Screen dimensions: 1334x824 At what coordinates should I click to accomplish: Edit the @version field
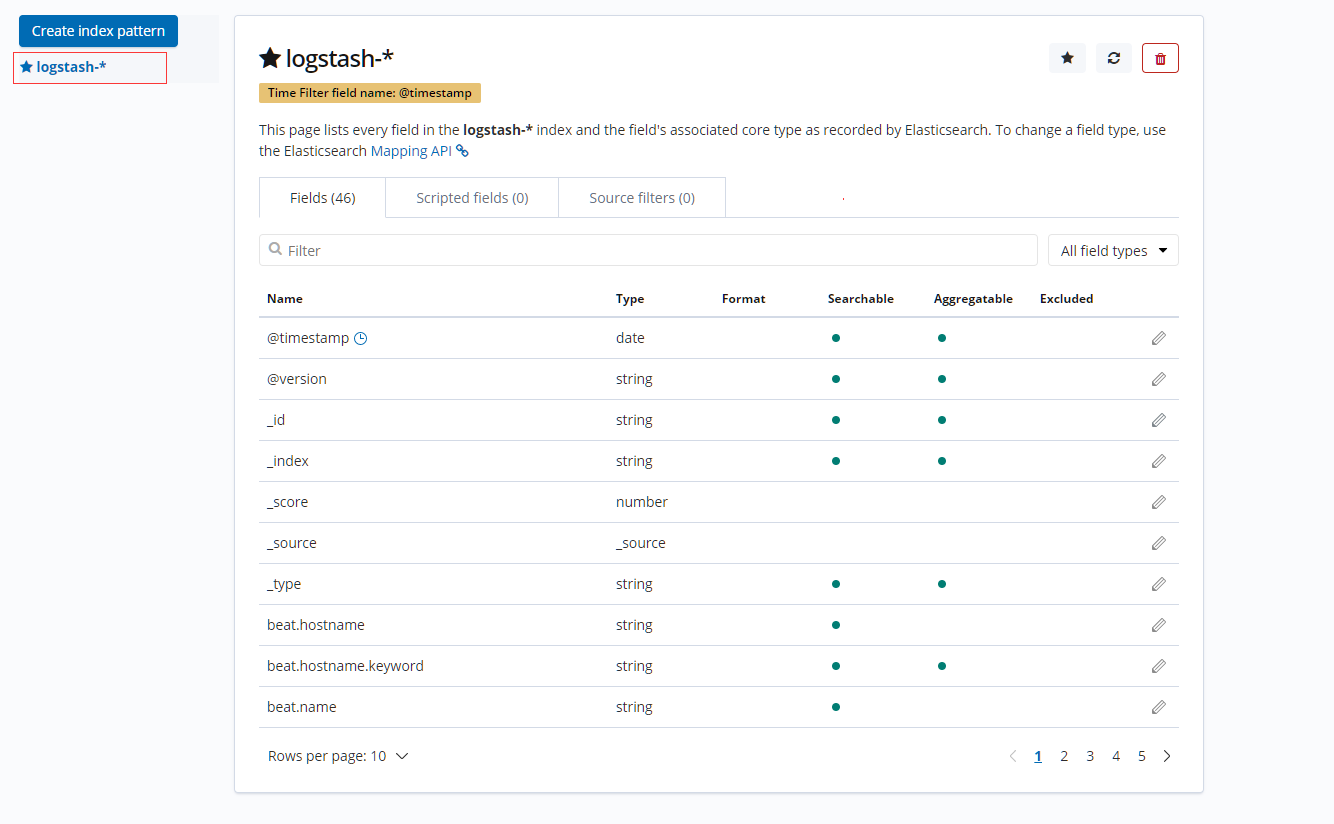coord(1159,378)
